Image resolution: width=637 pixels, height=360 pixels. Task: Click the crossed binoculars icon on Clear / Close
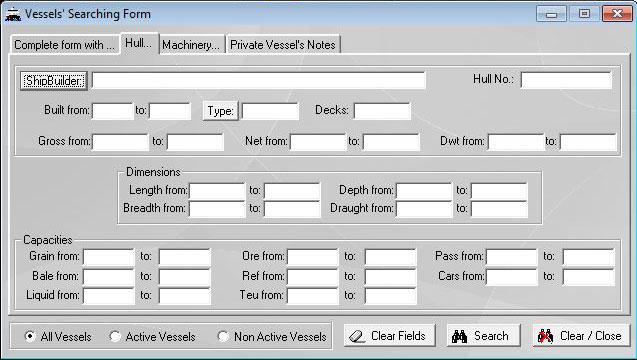click(545, 336)
